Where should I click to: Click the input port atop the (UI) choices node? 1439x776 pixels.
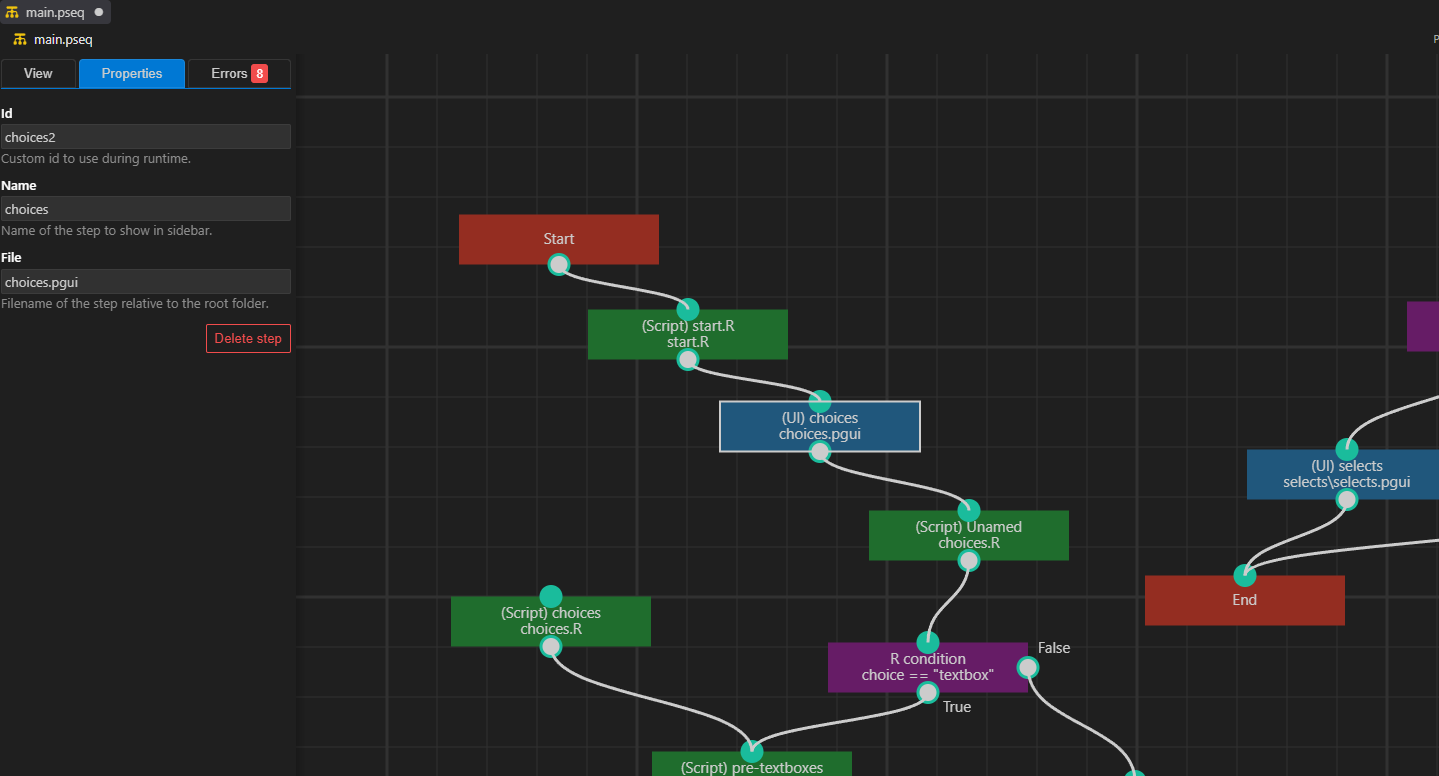click(x=820, y=401)
